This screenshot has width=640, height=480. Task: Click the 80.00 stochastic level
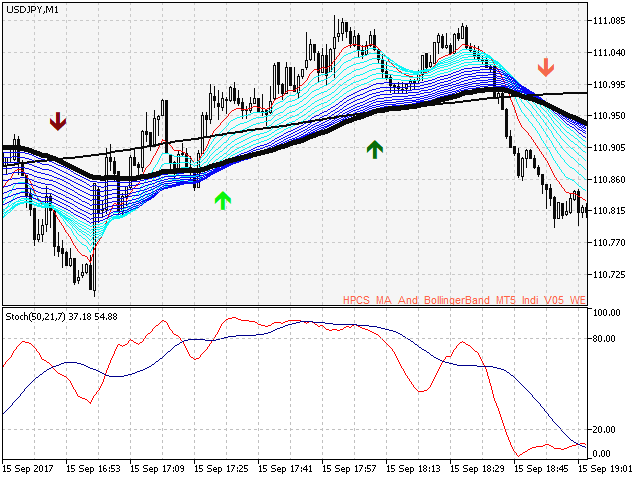(604, 339)
